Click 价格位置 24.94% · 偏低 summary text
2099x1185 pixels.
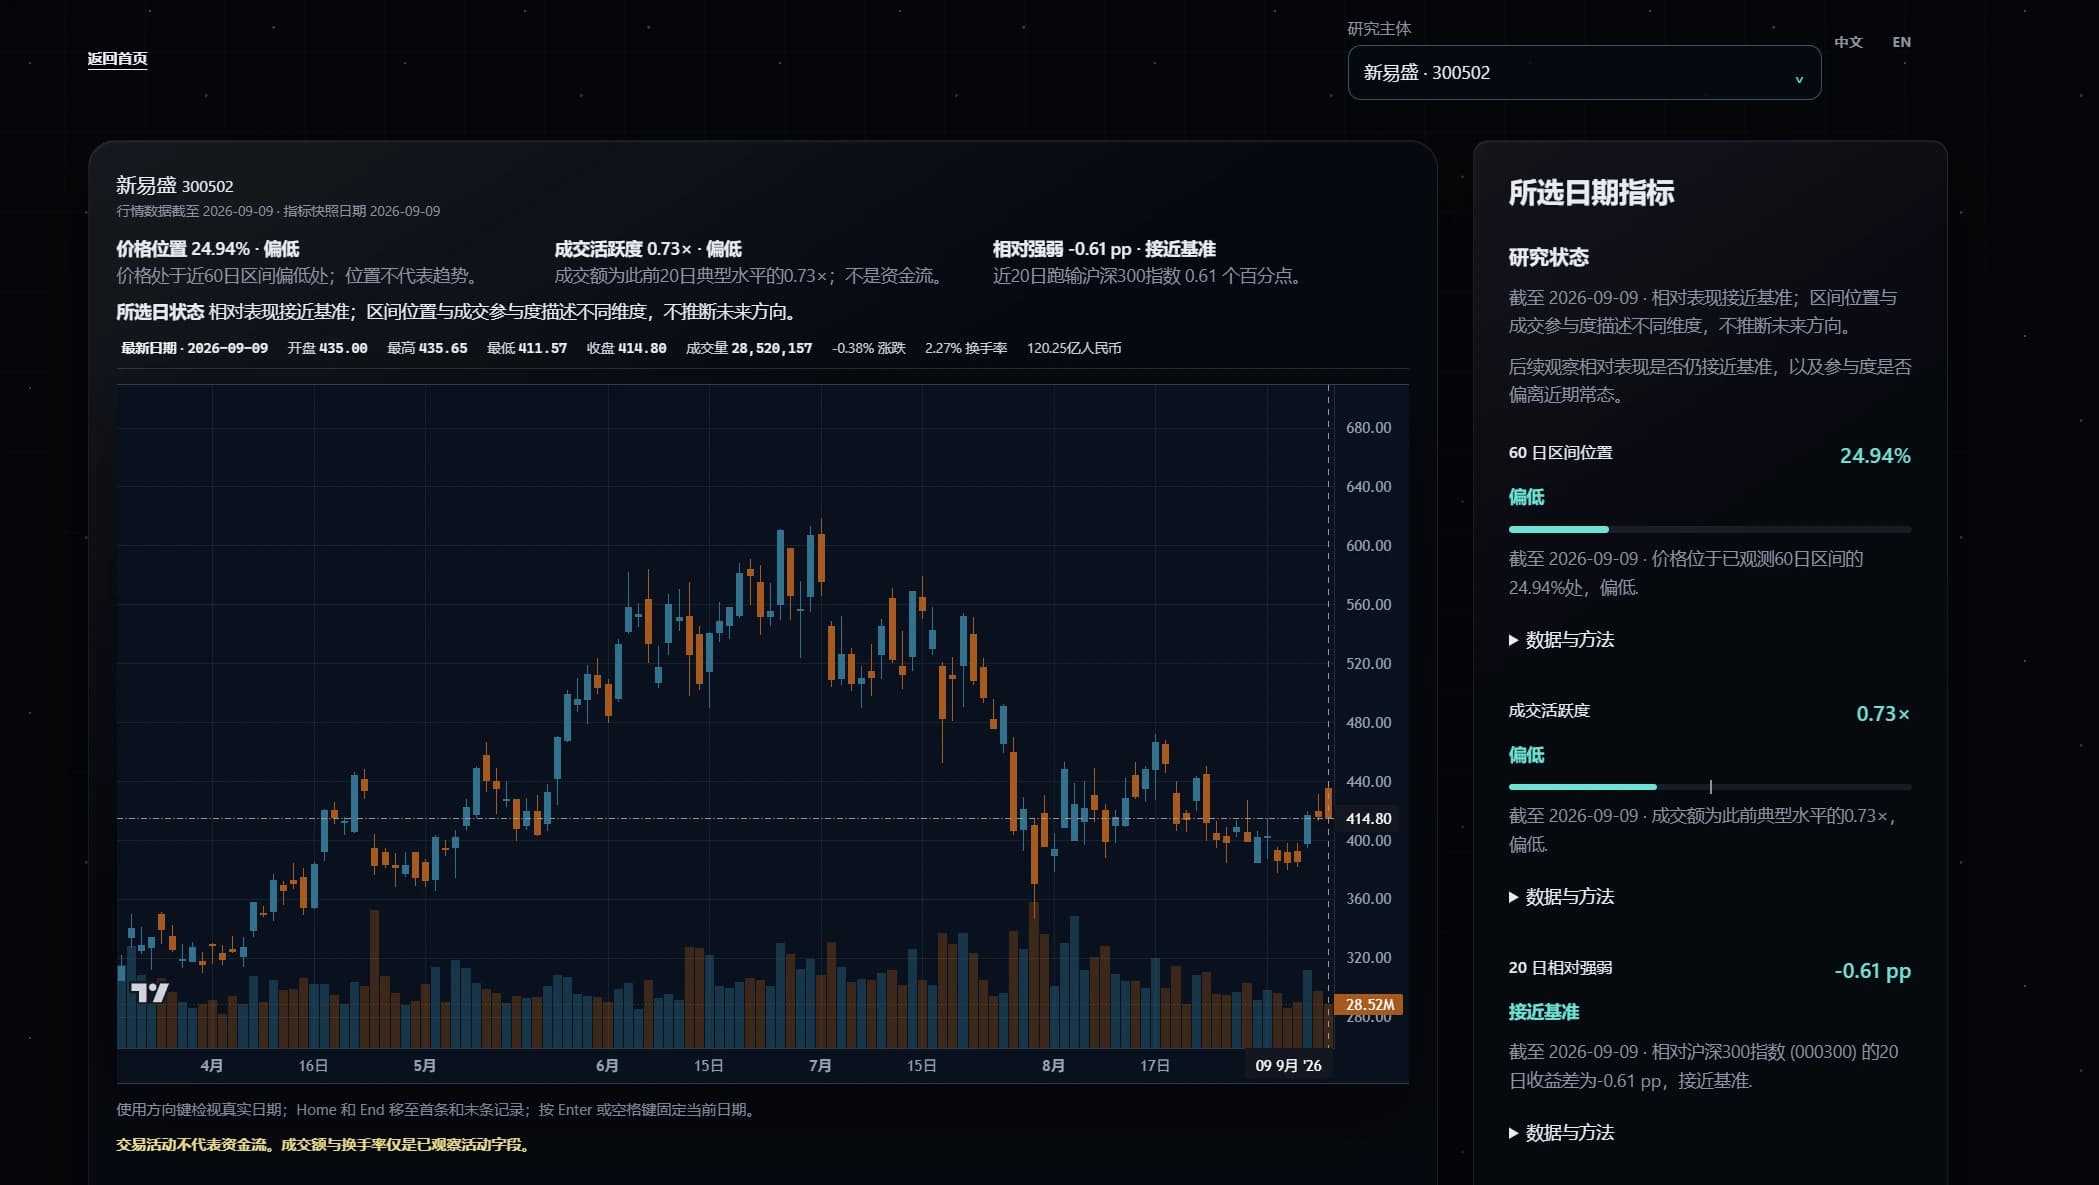click(x=207, y=249)
